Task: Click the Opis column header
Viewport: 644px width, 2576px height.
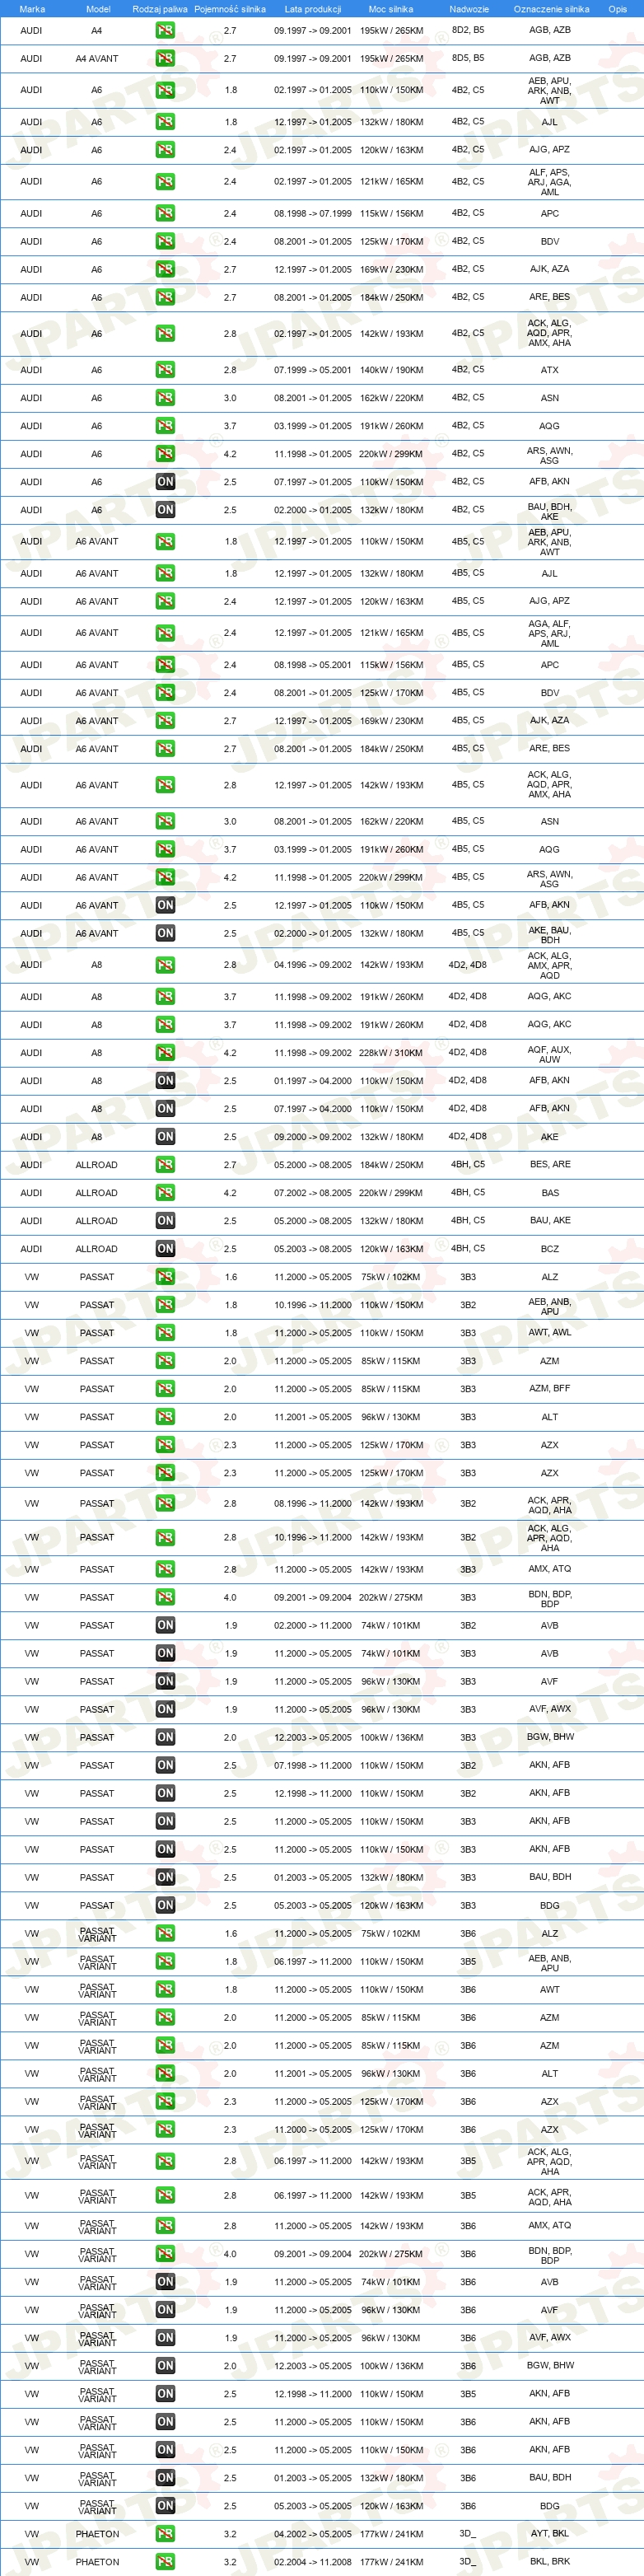Action: click(618, 9)
